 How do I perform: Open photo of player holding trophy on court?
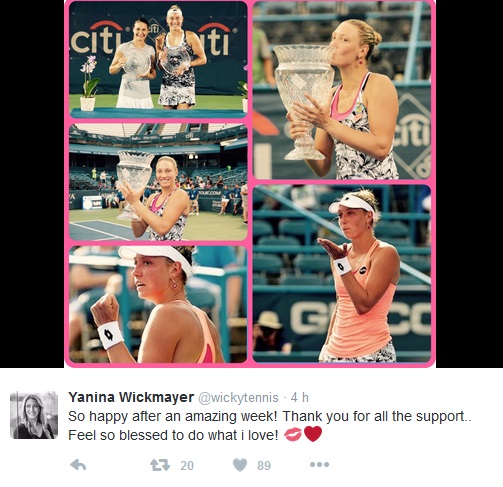[158, 182]
